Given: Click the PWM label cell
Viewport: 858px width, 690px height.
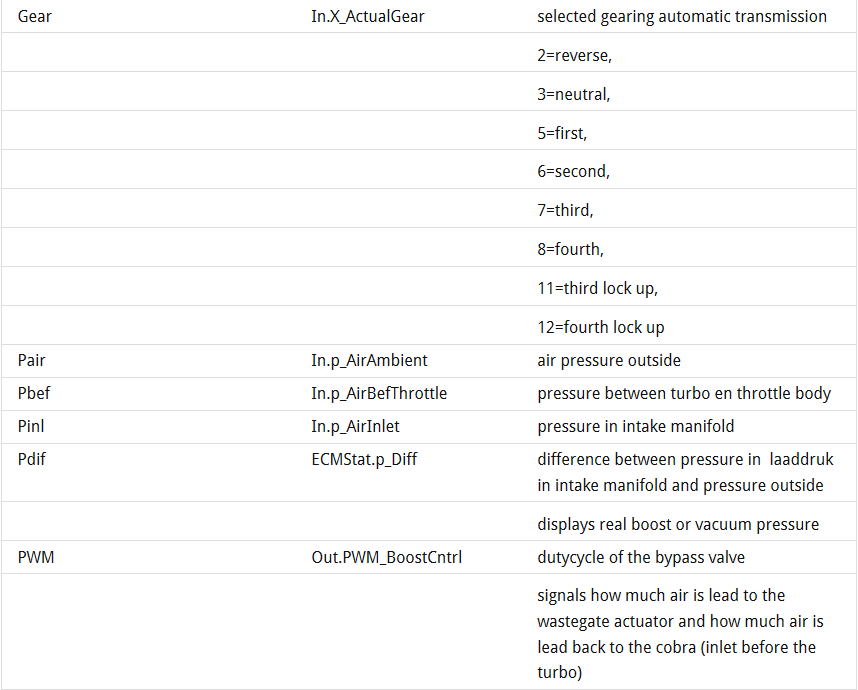Looking at the screenshot, I should click(x=36, y=557).
